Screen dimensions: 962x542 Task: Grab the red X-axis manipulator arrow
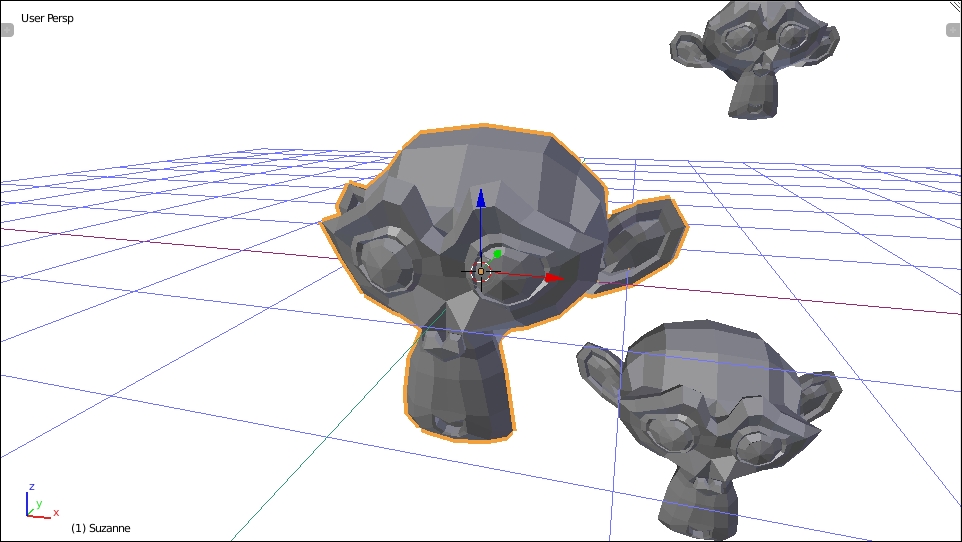tap(554, 278)
